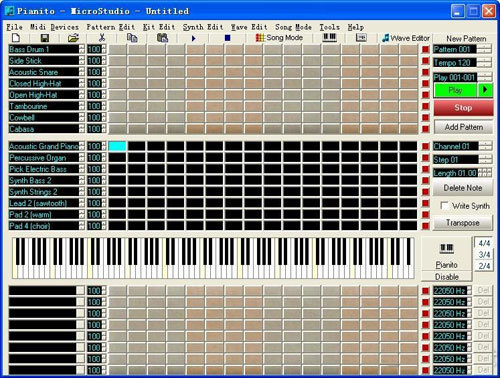
Task: Enable the Write Synth checkbox
Action: (x=444, y=206)
